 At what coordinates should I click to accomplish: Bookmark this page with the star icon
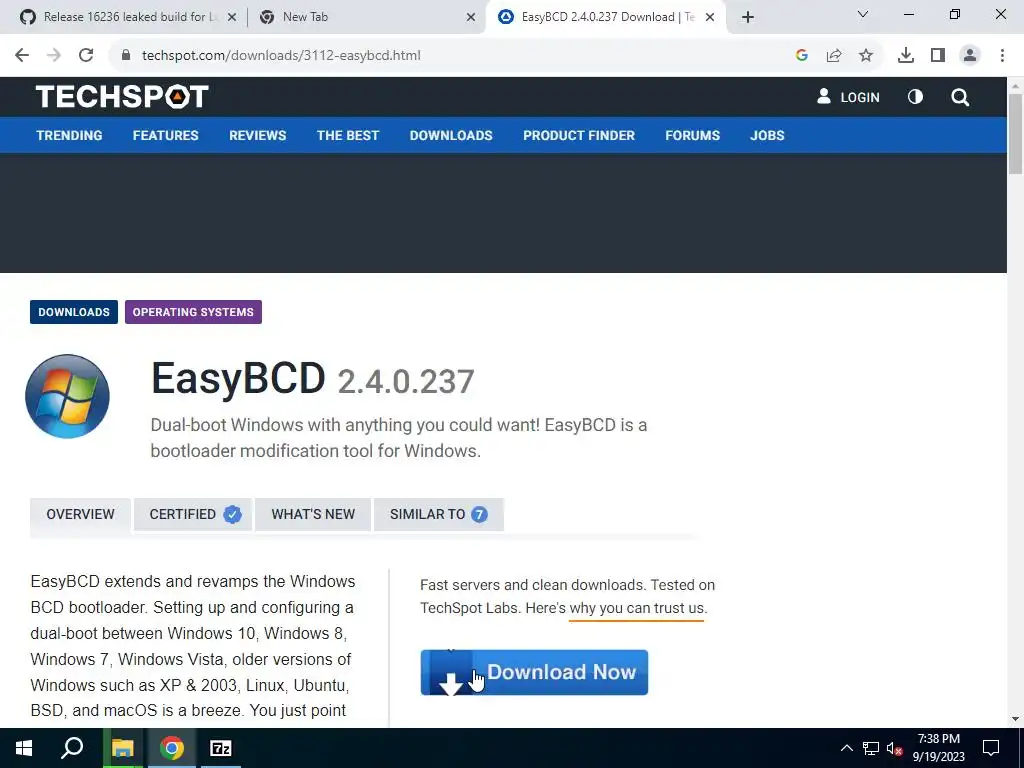866,56
